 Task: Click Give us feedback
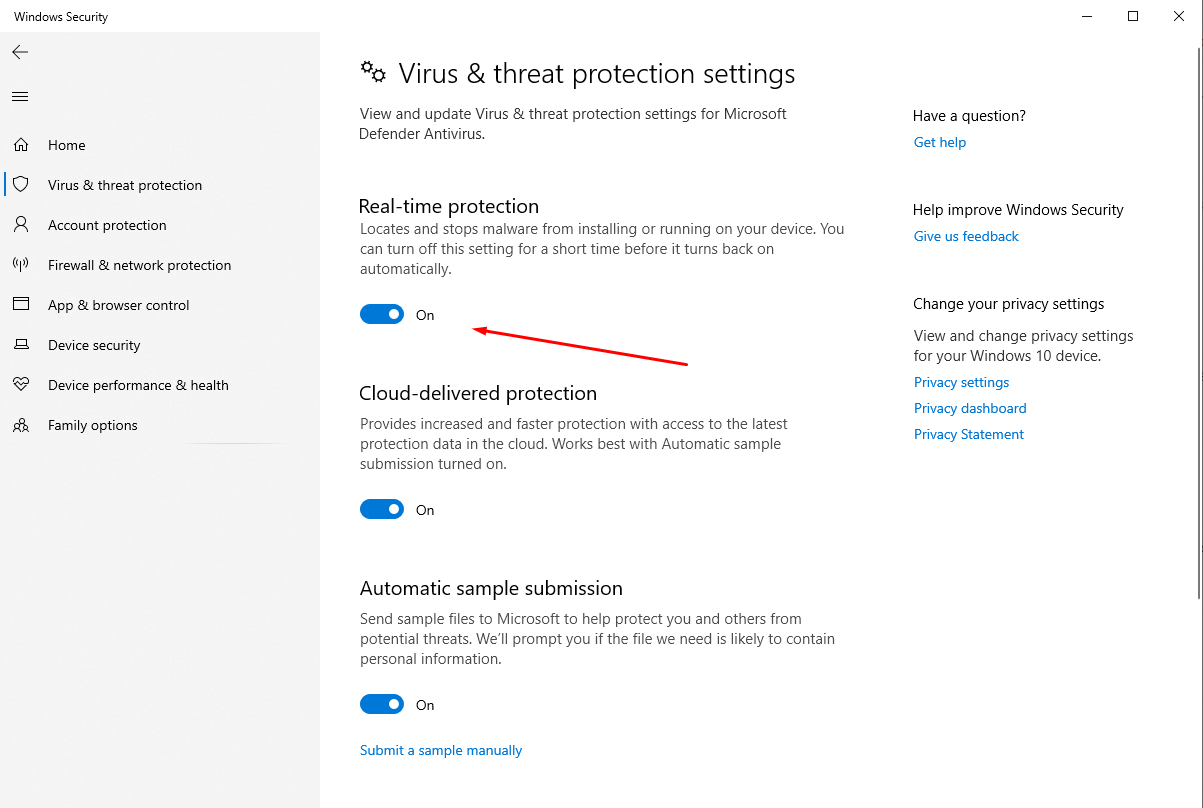(x=965, y=236)
